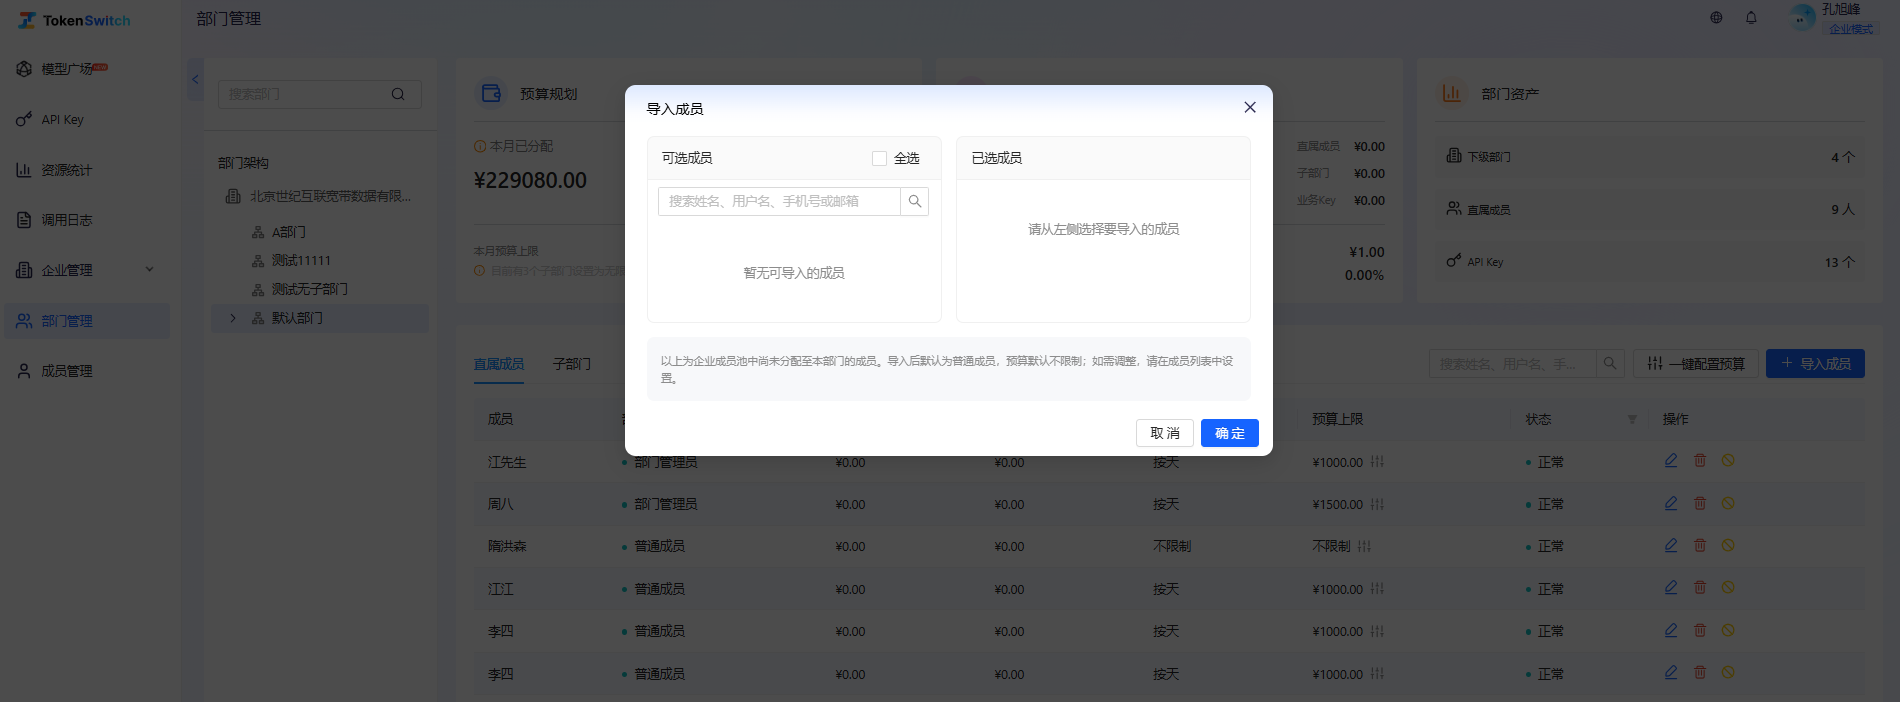Image resolution: width=1900 pixels, height=702 pixels.
Task: Click the member list search magnifier button
Action: (x=1610, y=364)
